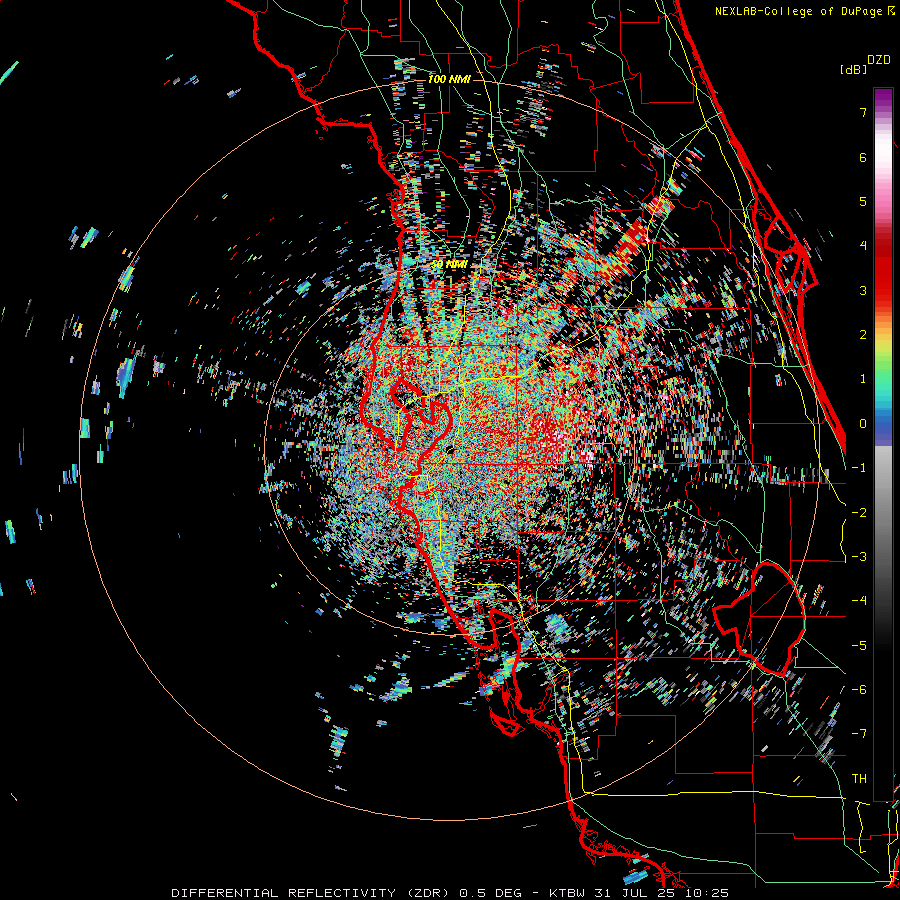
Task: Click the 2 value on the color scale
Action: [863, 335]
